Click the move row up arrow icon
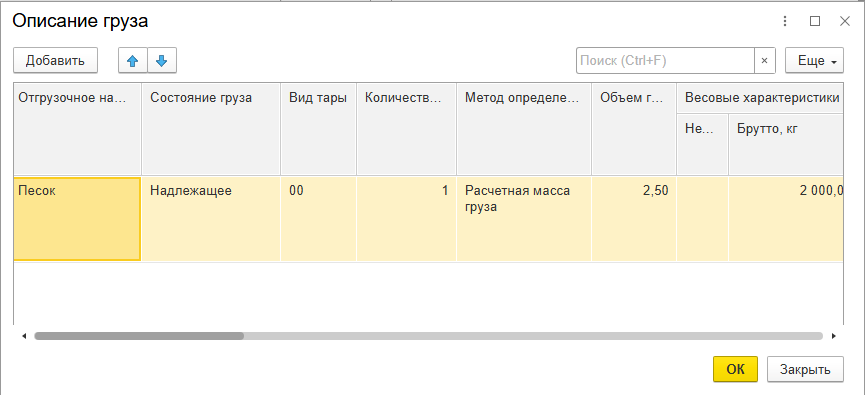 (x=133, y=61)
